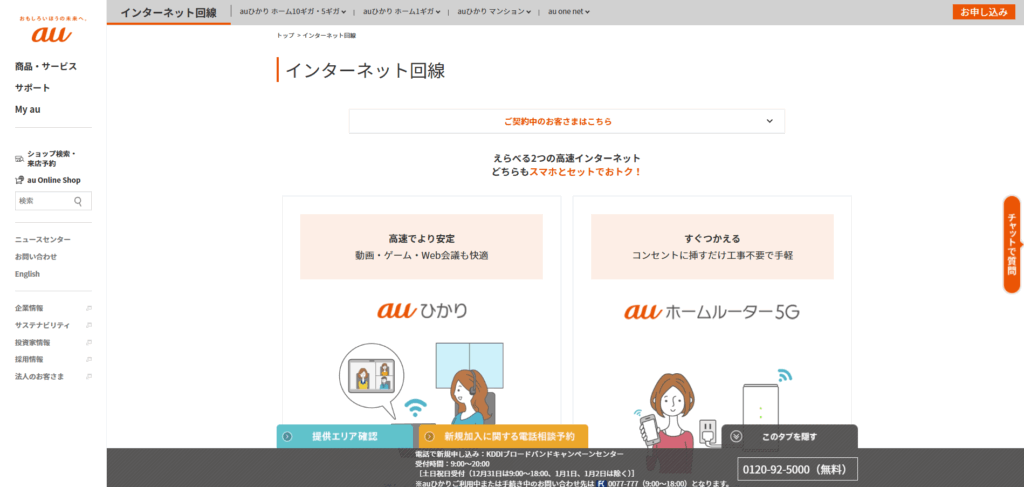Hide the phone tab with このタブを隠す
This screenshot has width=1024, height=487.
click(789, 436)
